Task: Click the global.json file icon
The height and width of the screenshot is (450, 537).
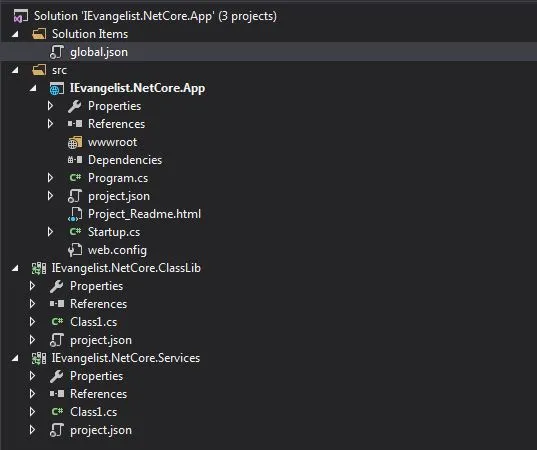Action: click(x=57, y=52)
